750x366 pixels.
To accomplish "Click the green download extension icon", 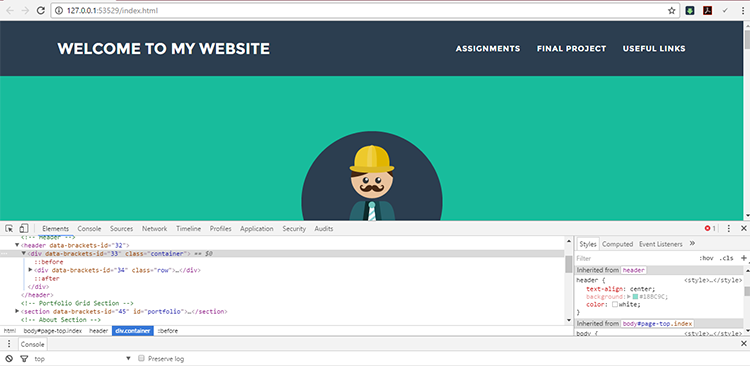I will 690,11.
